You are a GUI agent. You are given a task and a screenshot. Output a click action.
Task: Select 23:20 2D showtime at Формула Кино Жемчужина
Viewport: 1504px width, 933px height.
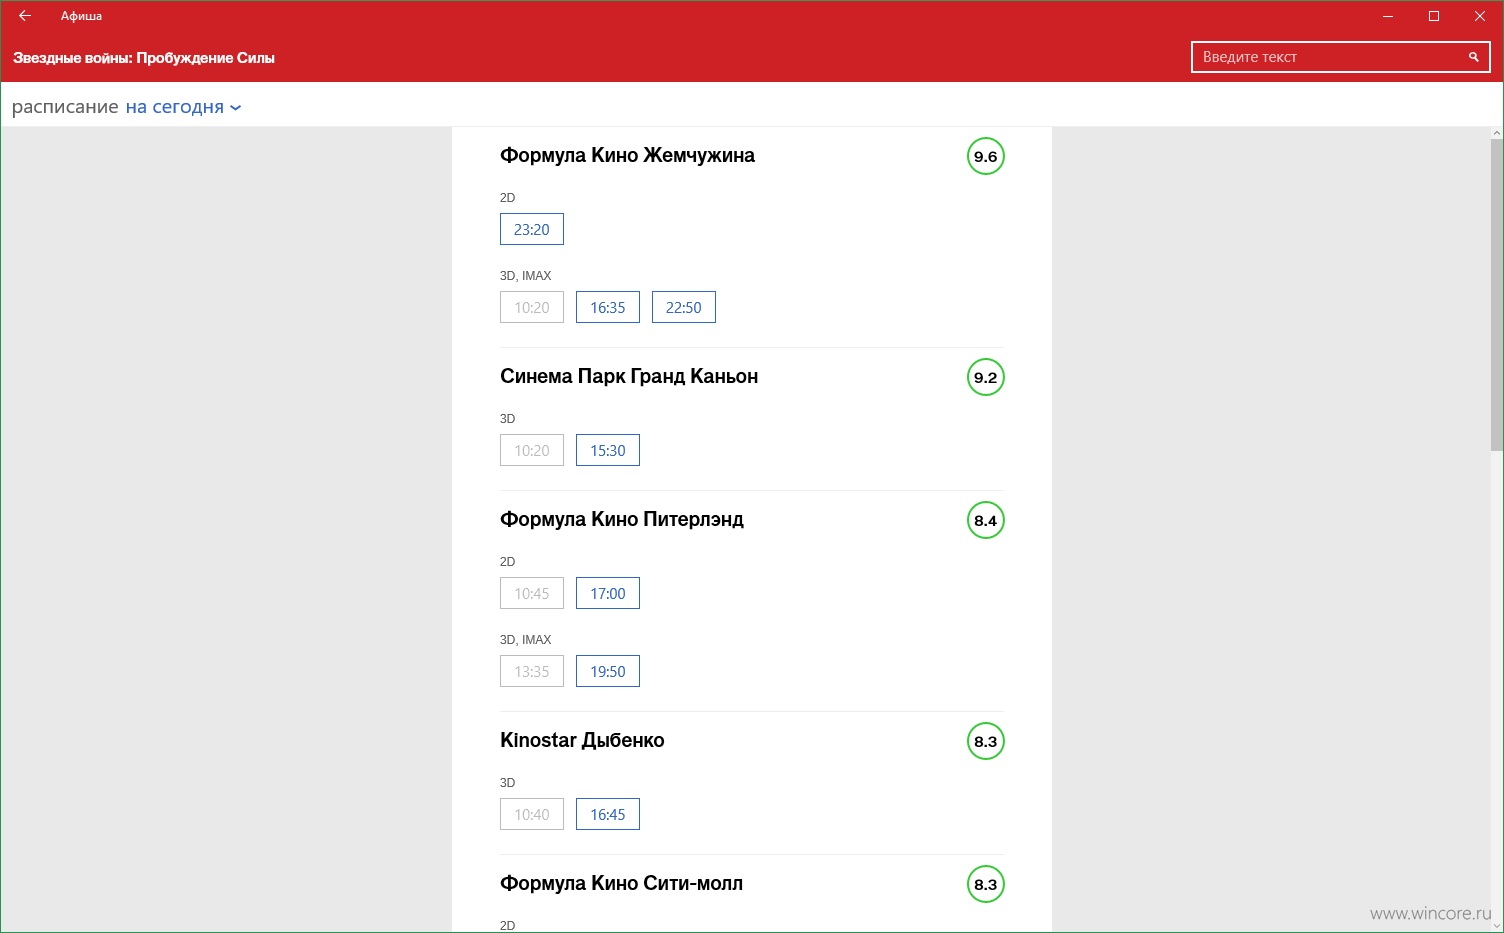[x=532, y=229]
